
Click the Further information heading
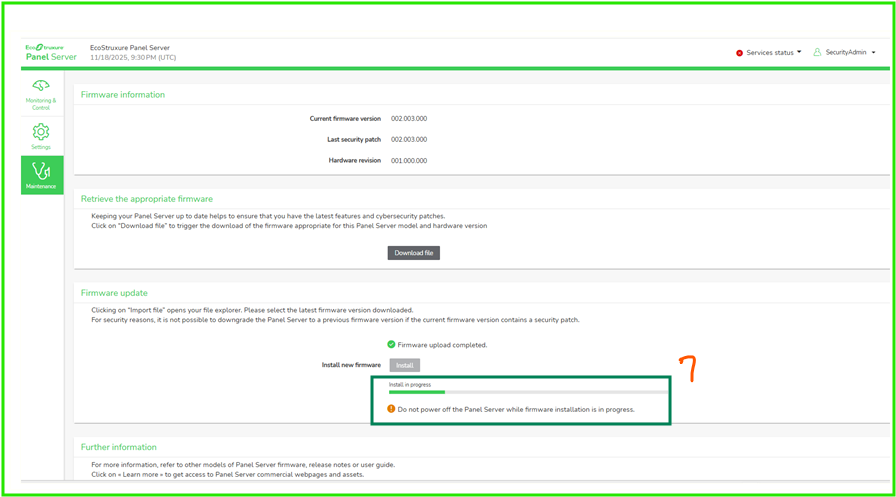pos(118,447)
